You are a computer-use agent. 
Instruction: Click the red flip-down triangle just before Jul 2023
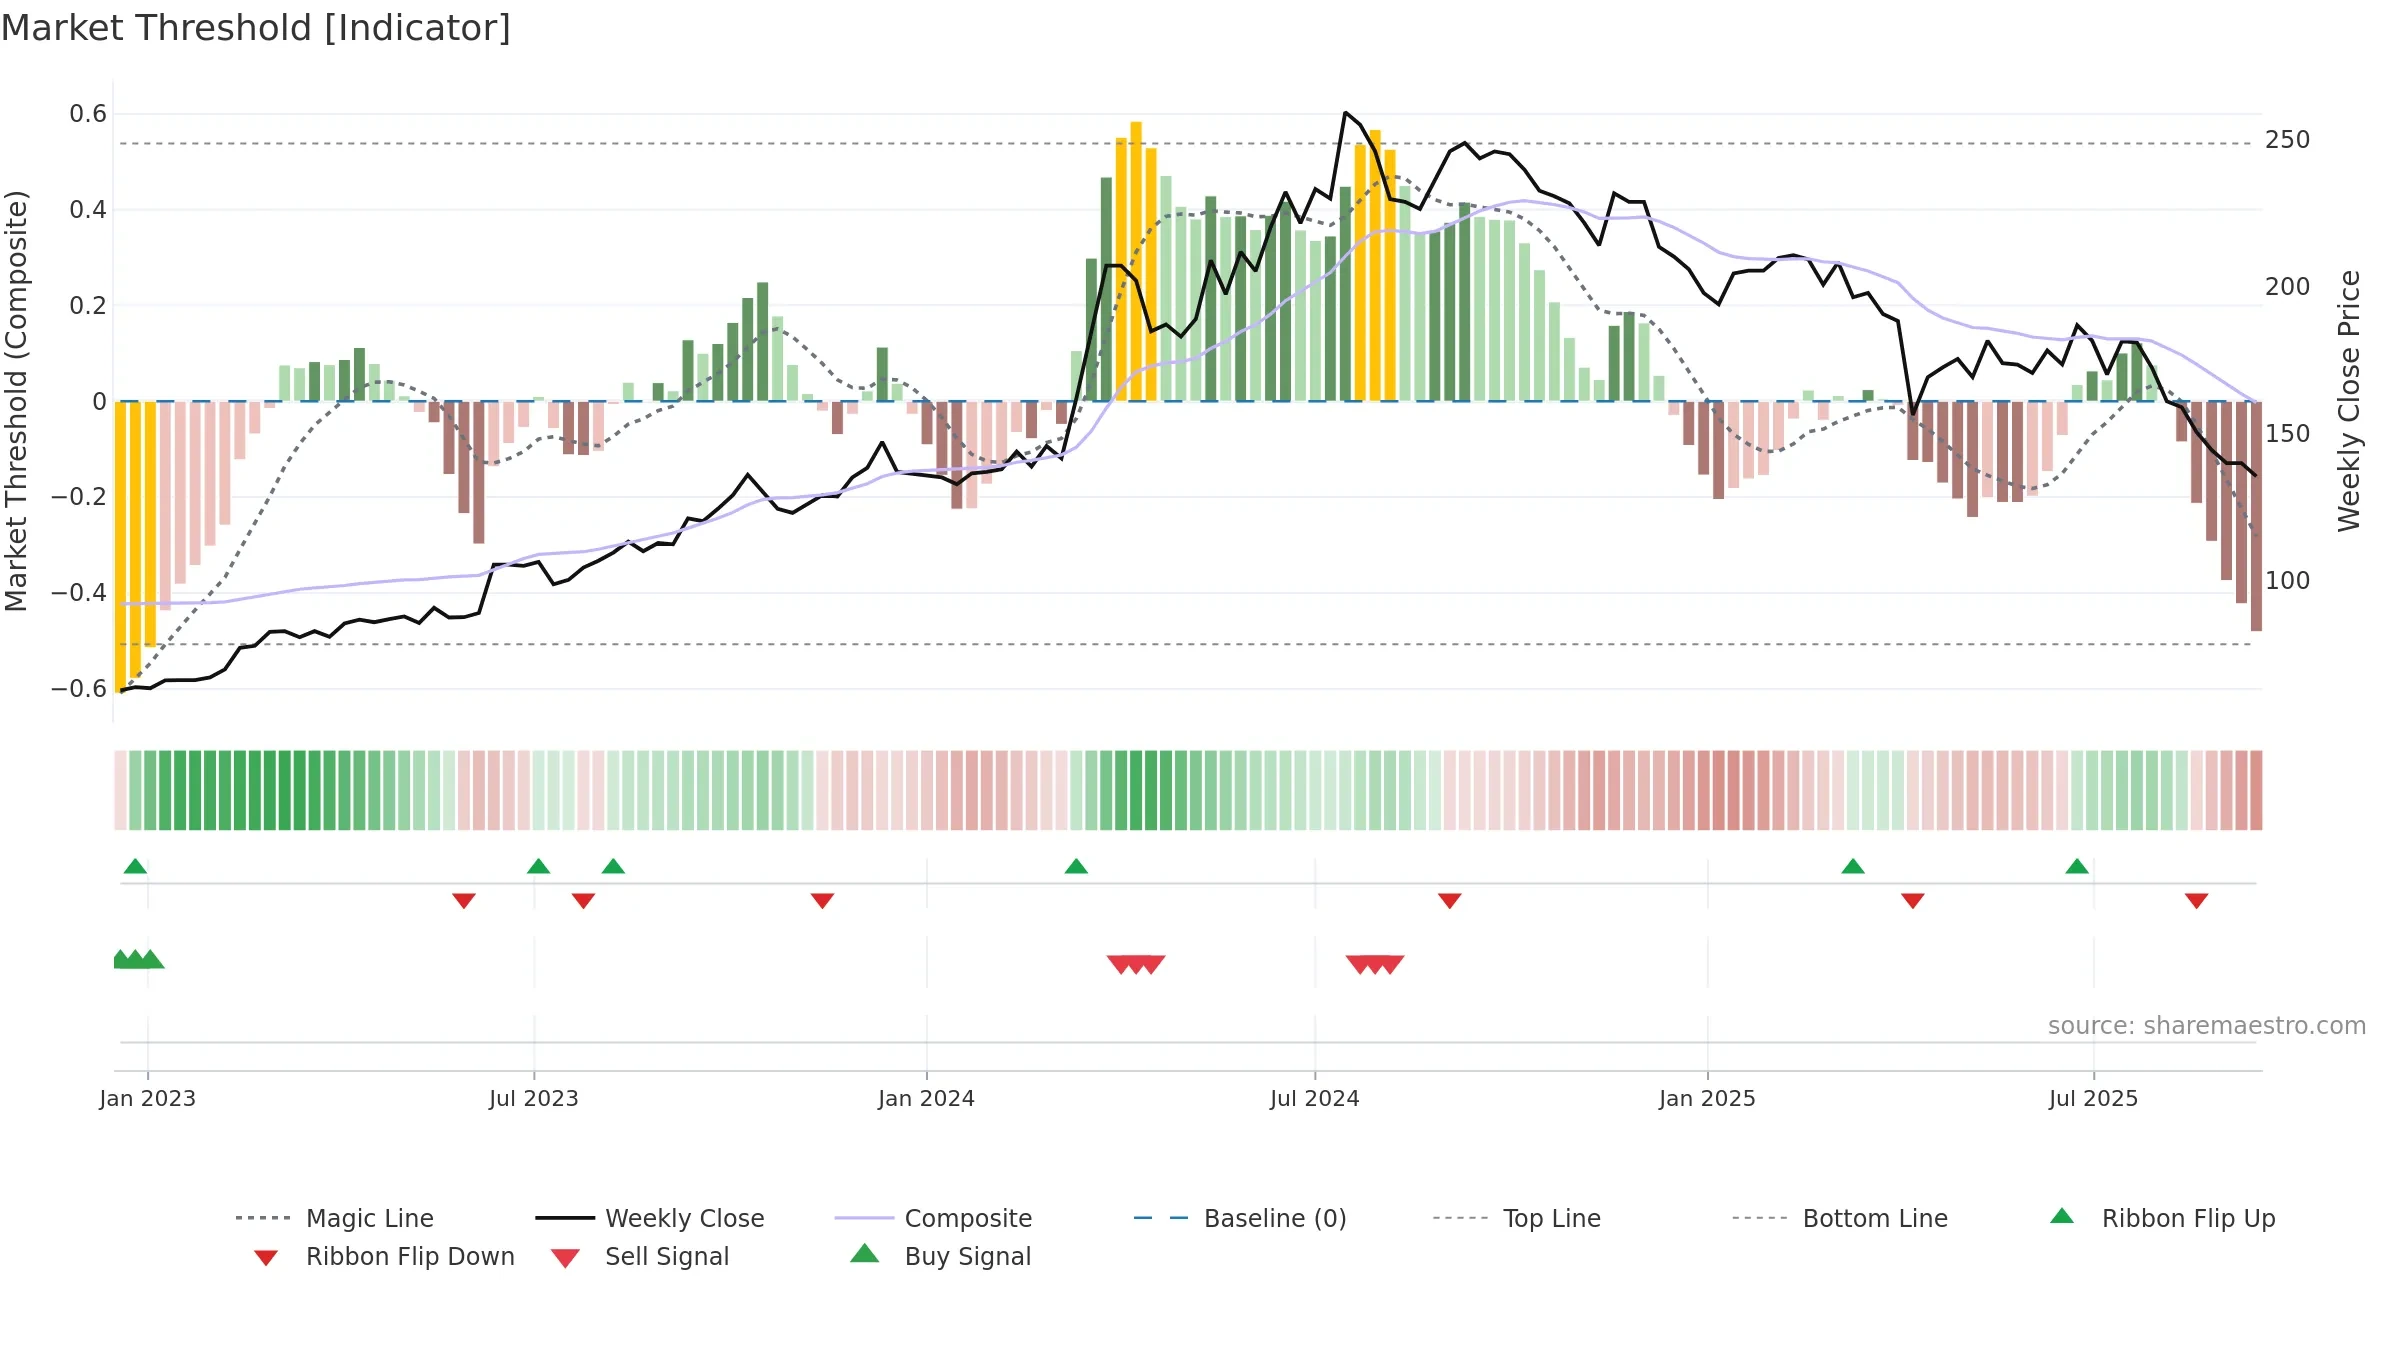coord(464,901)
